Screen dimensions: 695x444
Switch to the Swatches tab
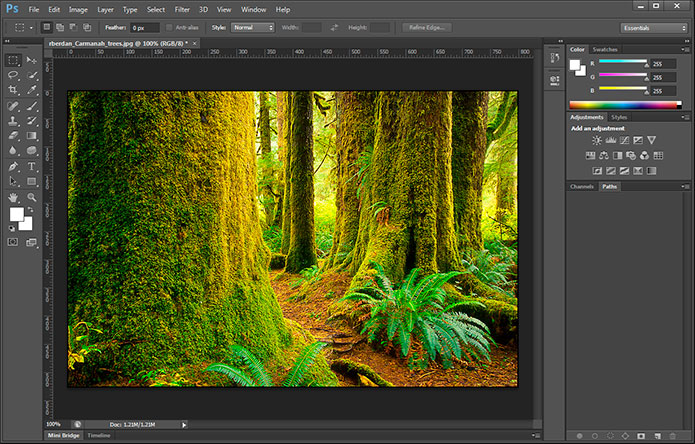click(x=605, y=49)
